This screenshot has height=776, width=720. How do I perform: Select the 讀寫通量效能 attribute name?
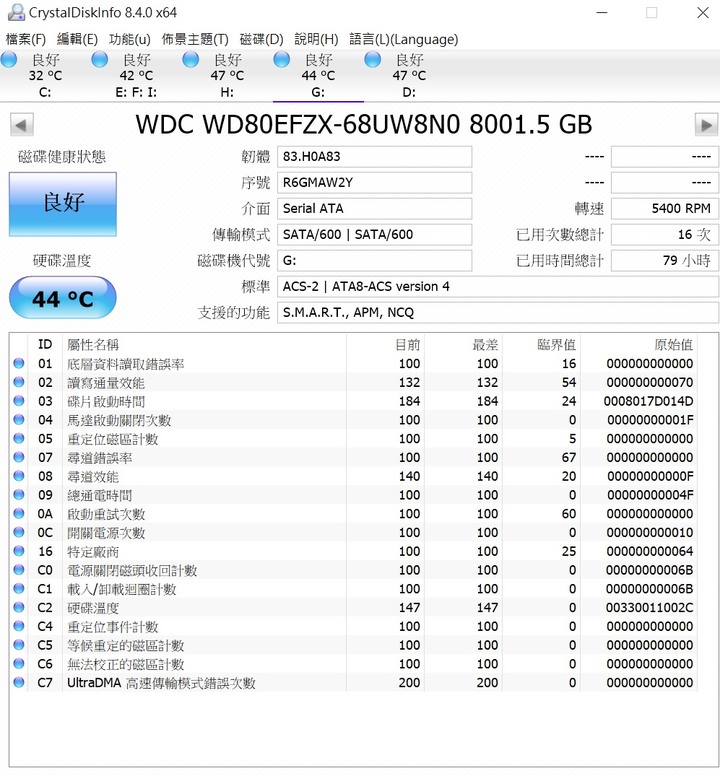point(106,383)
